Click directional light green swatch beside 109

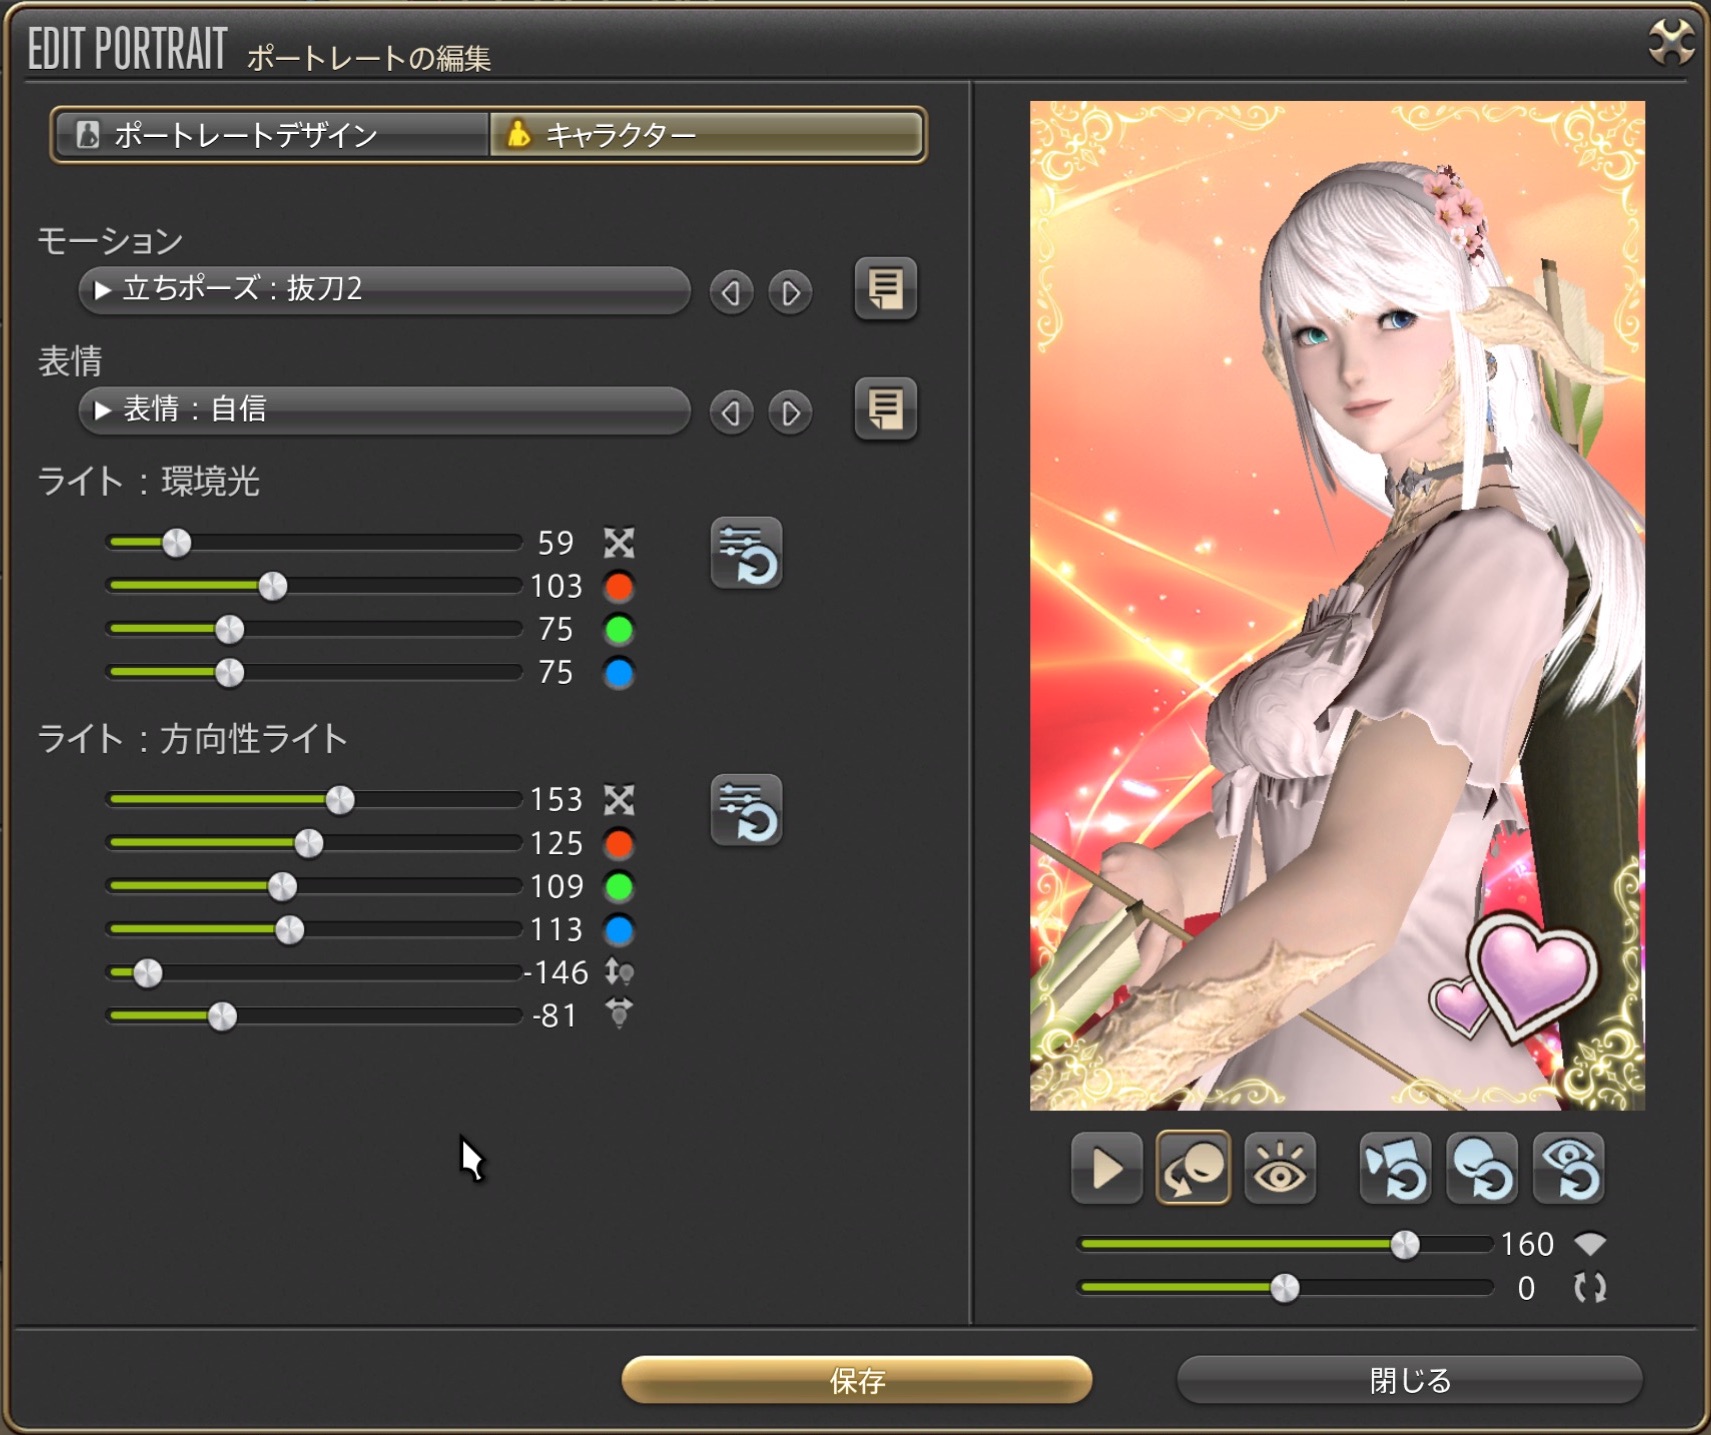click(619, 887)
